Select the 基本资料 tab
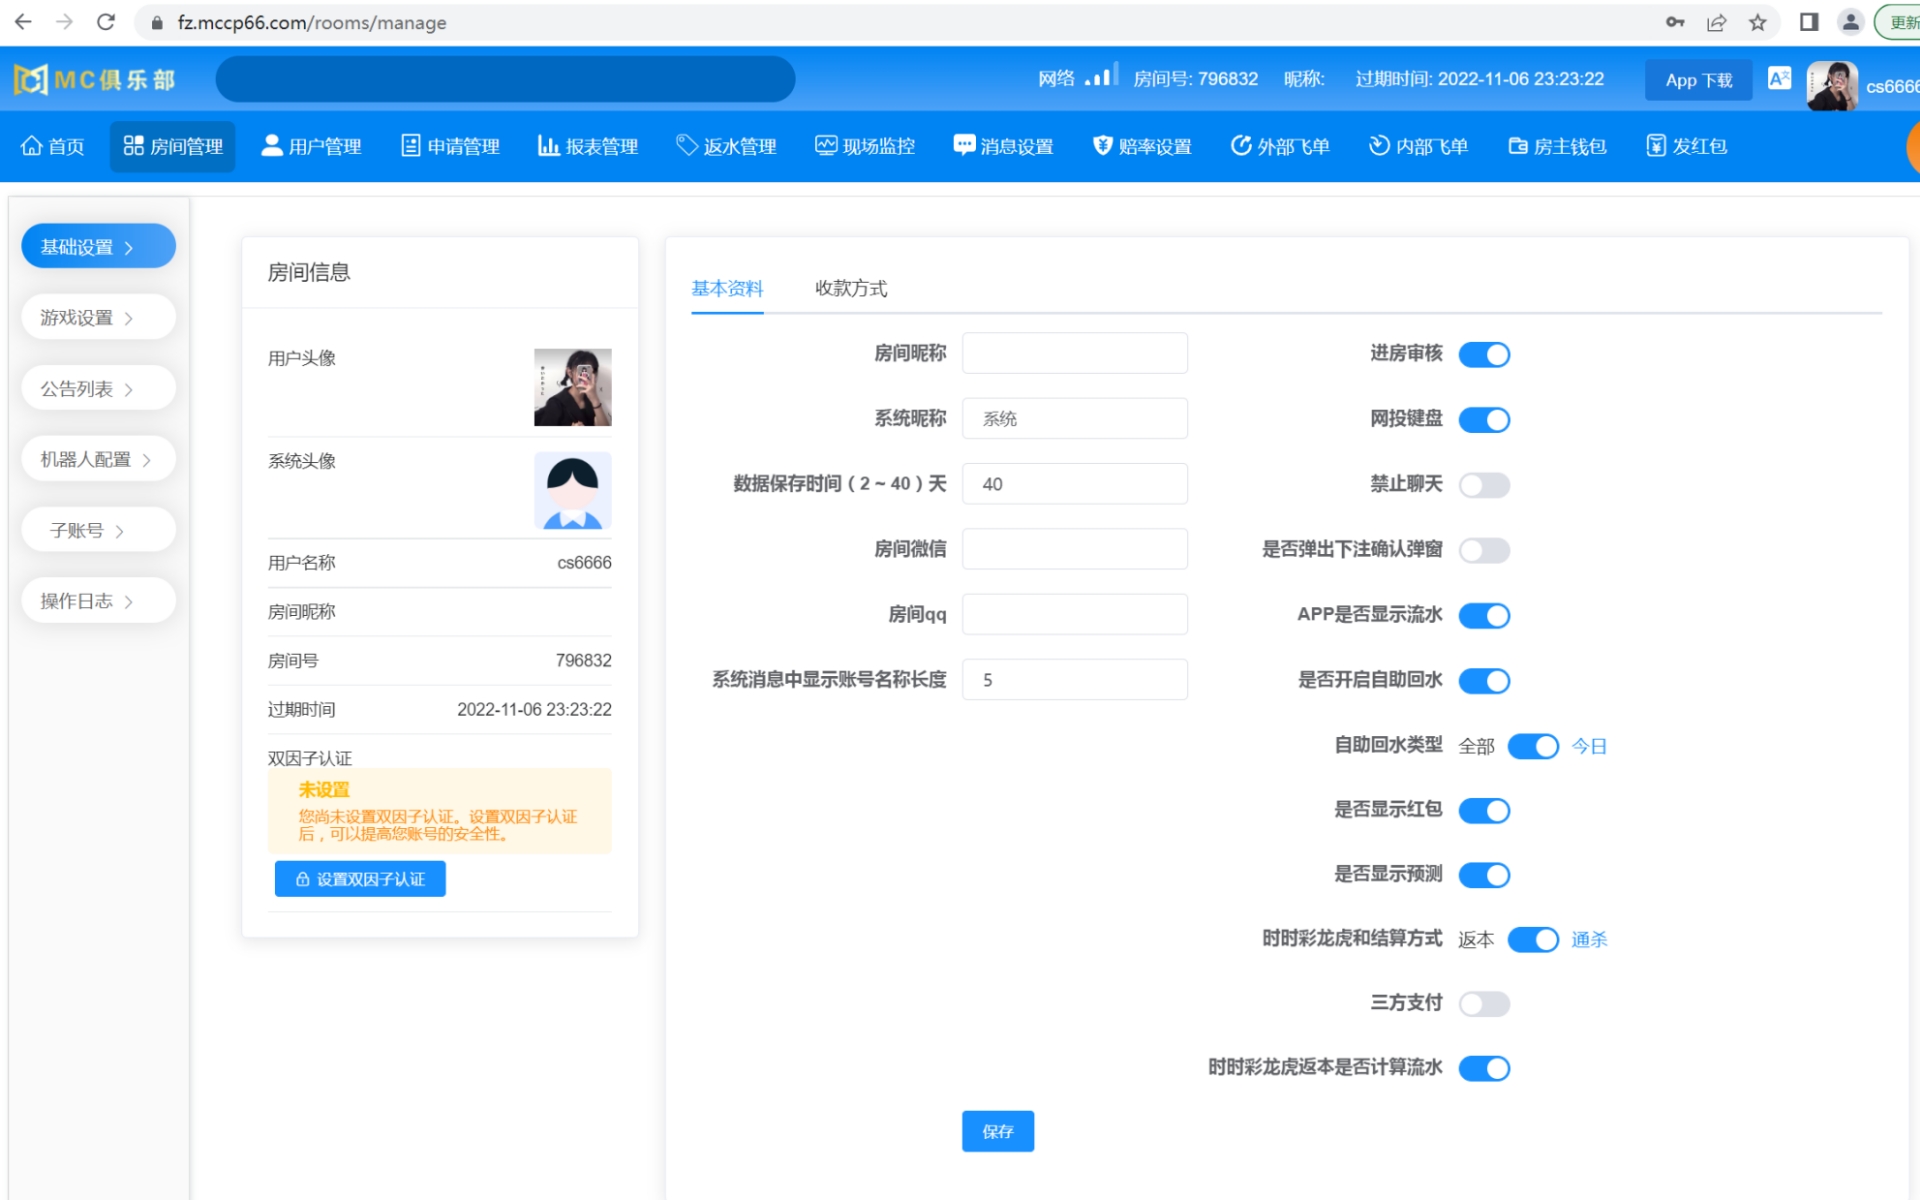This screenshot has width=1920, height=1200. (727, 288)
